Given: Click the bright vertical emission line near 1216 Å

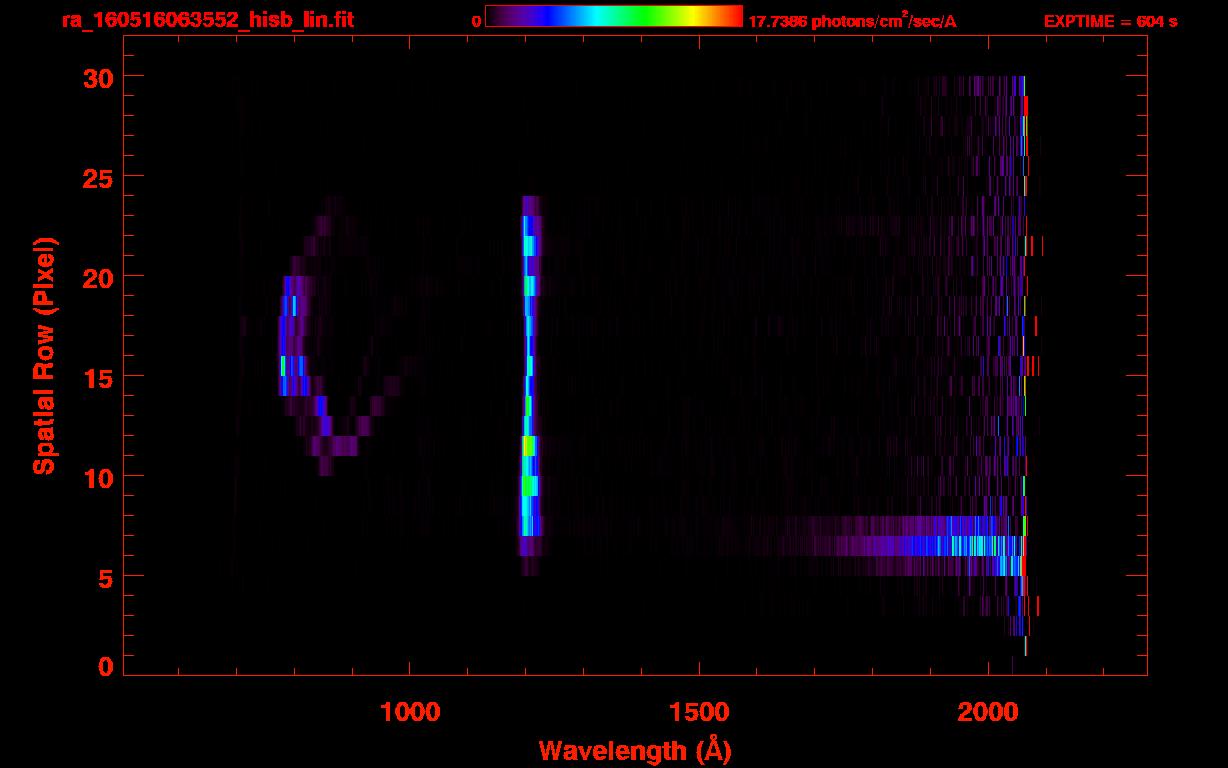Looking at the screenshot, I should 530,385.
